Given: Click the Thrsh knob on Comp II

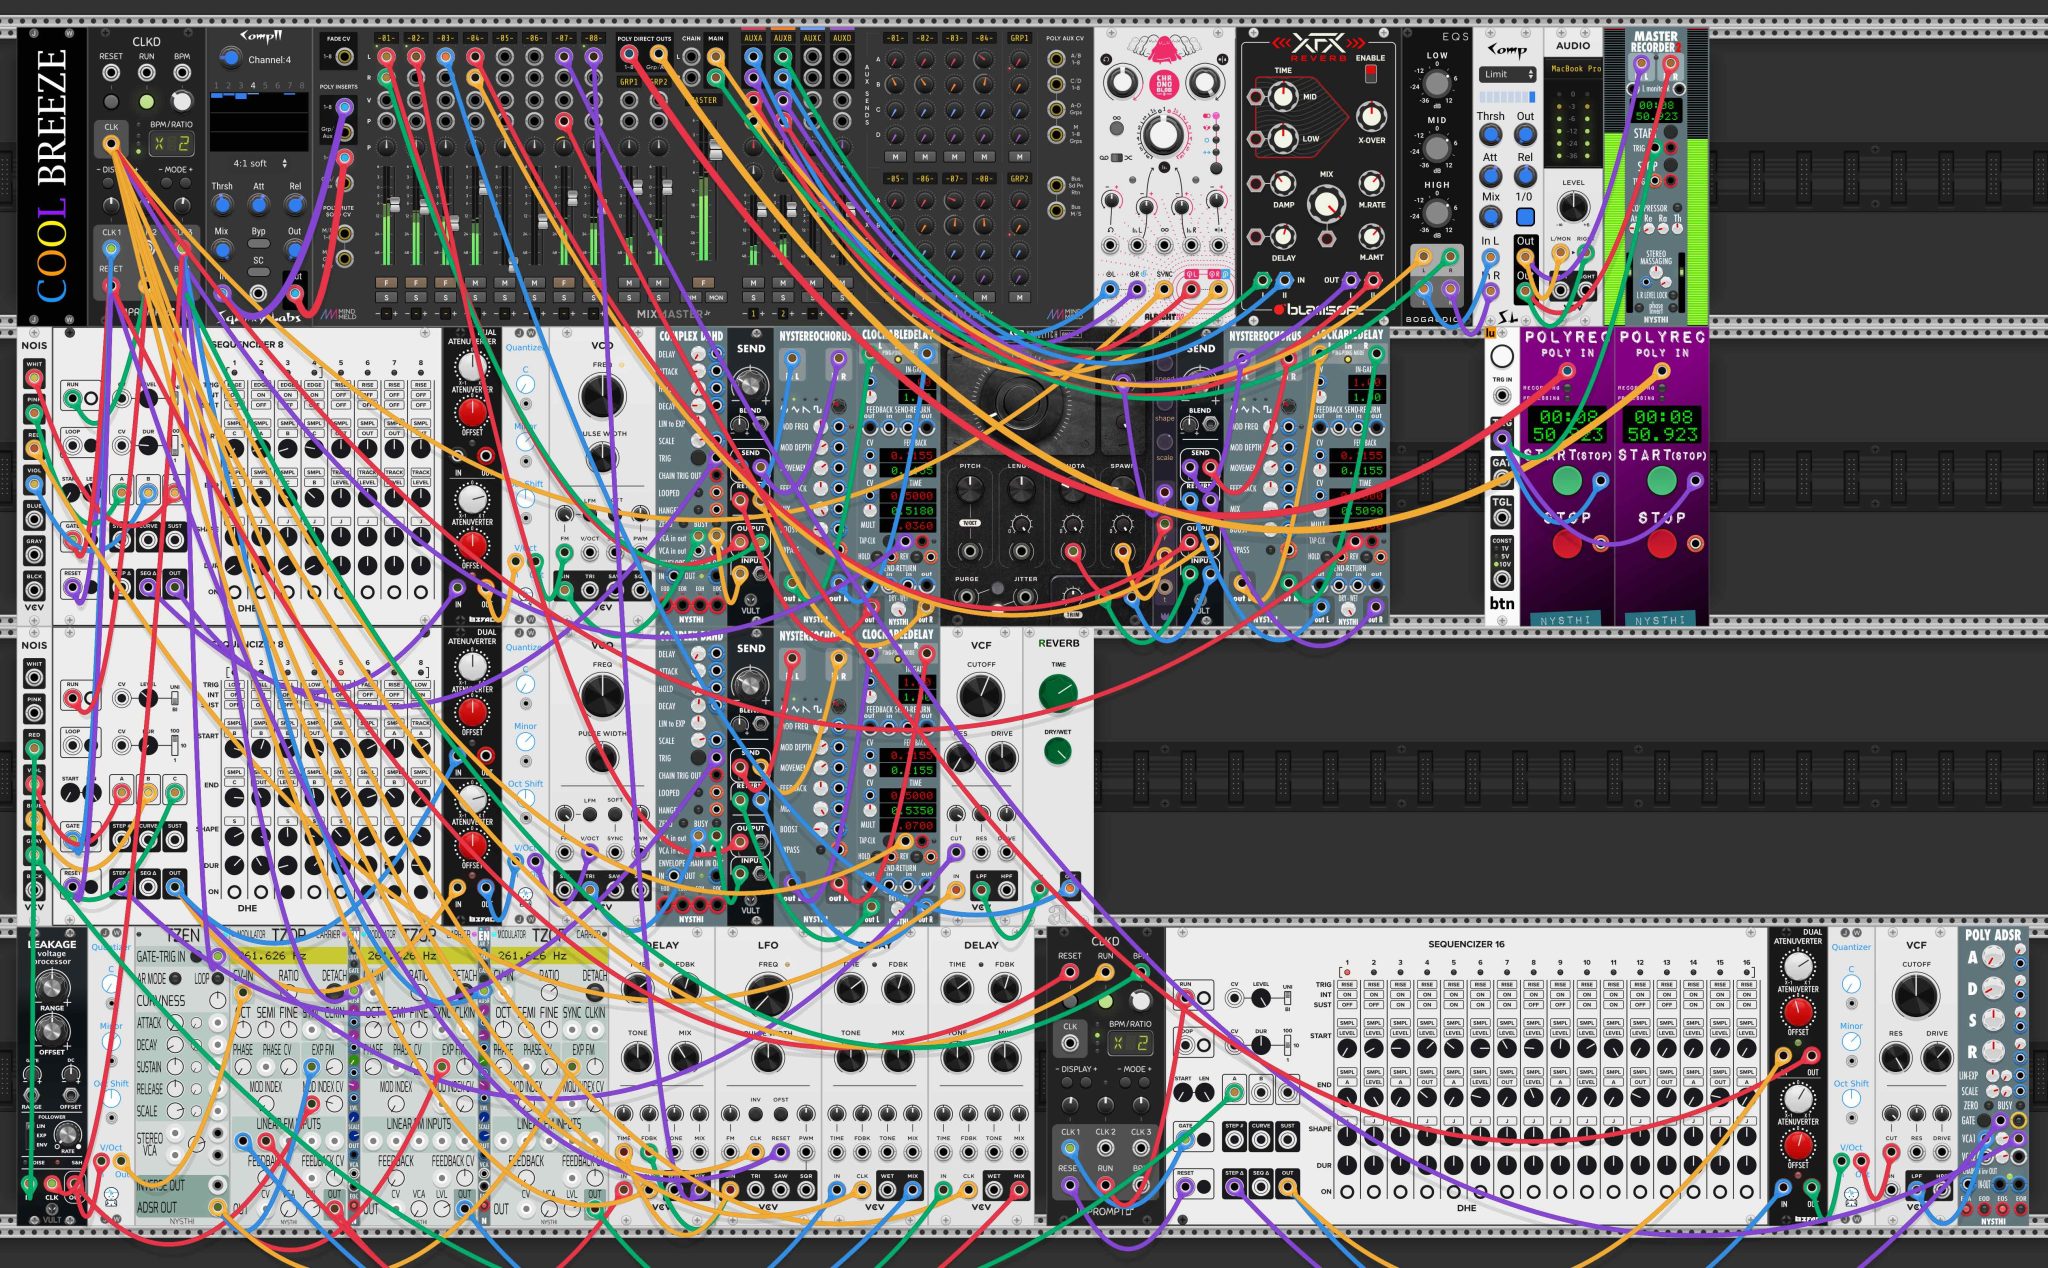Looking at the screenshot, I should click(x=222, y=205).
